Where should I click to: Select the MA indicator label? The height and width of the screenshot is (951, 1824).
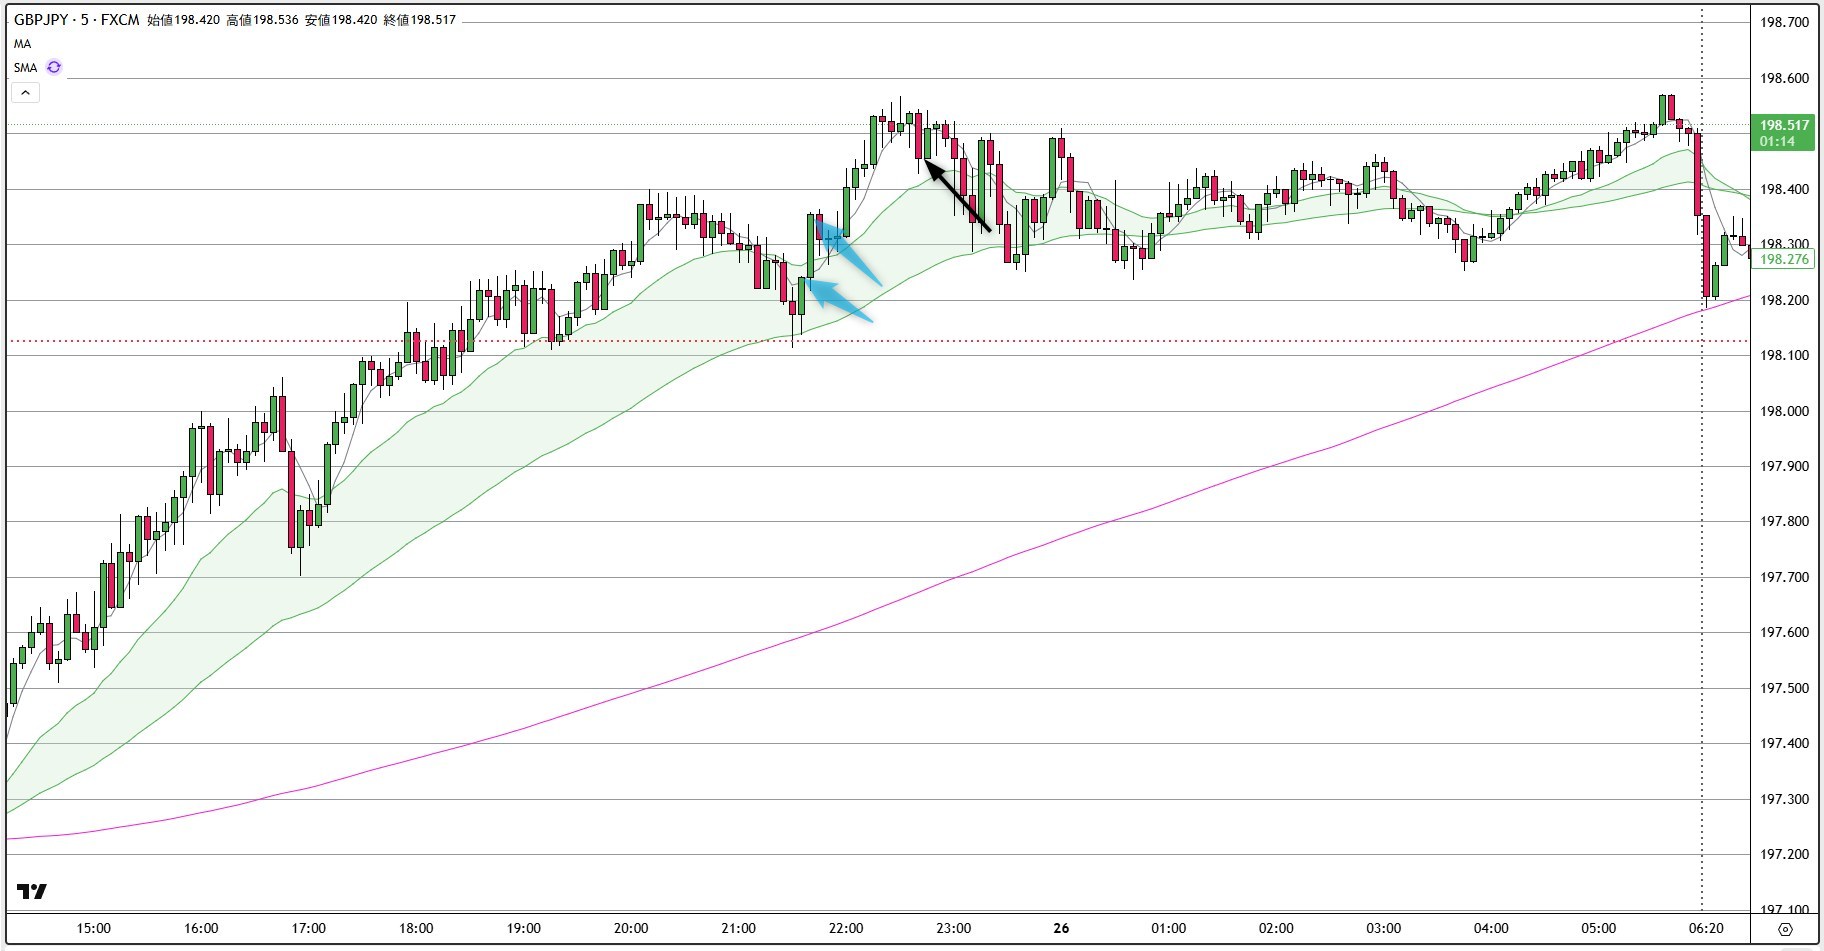tap(22, 44)
